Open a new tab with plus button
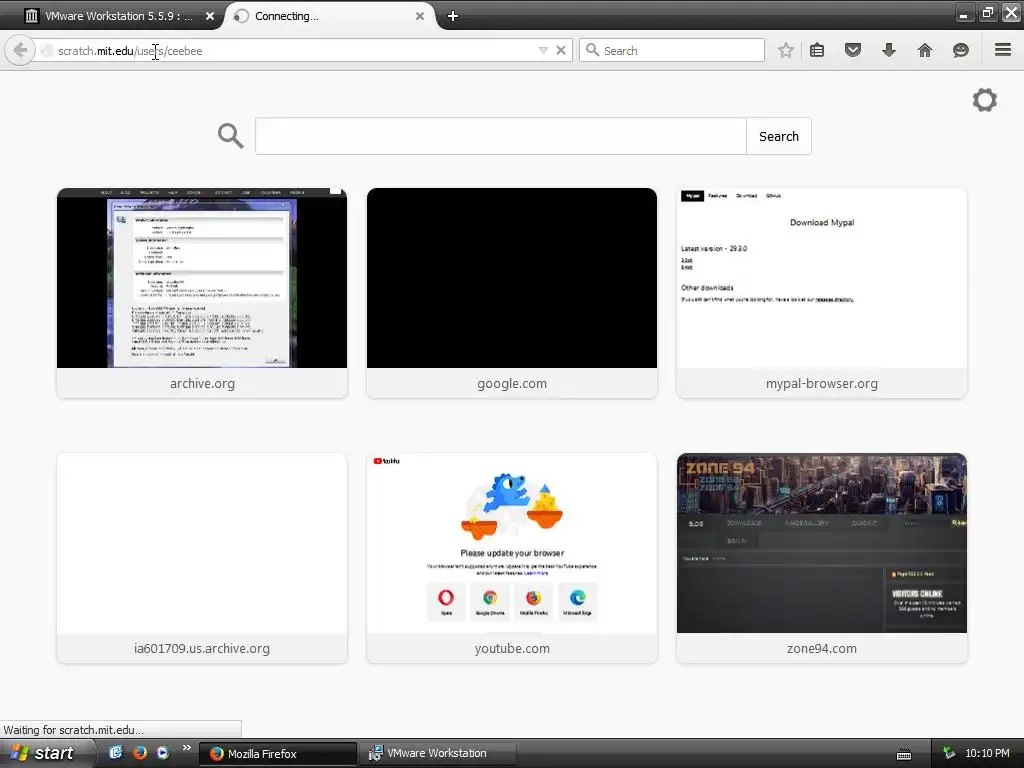Viewport: 1024px width, 768px height. point(453,16)
